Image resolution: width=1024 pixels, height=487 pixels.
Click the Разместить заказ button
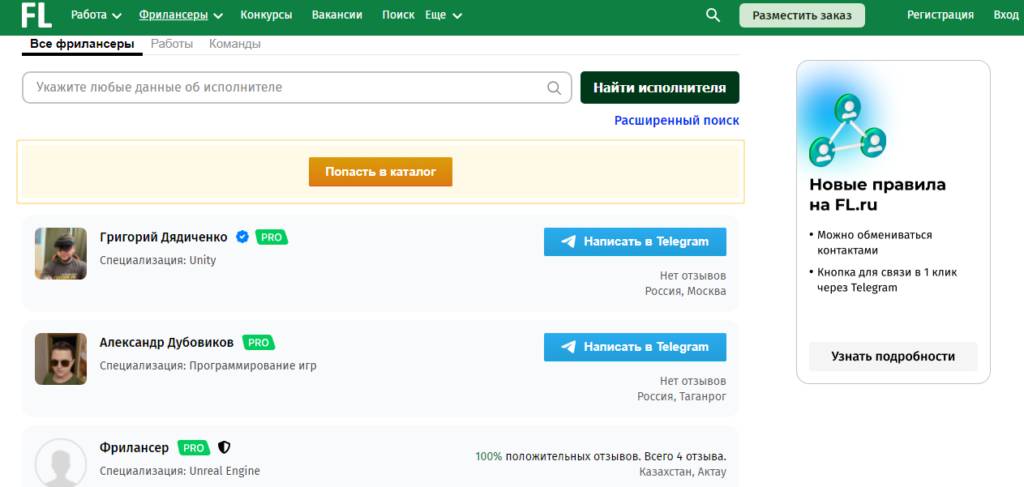pyautogui.click(x=802, y=16)
